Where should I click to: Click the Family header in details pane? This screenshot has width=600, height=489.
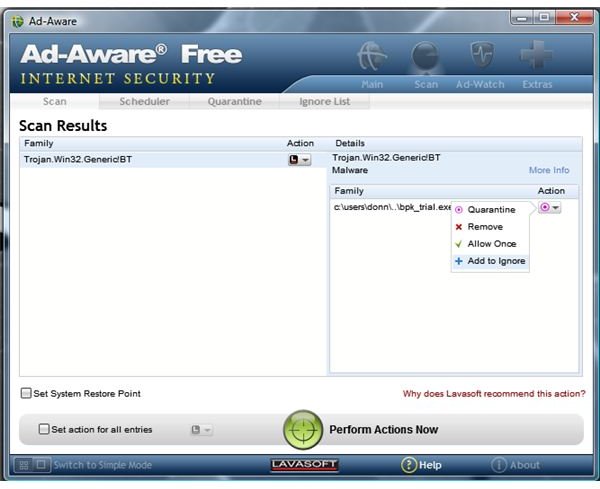point(349,191)
